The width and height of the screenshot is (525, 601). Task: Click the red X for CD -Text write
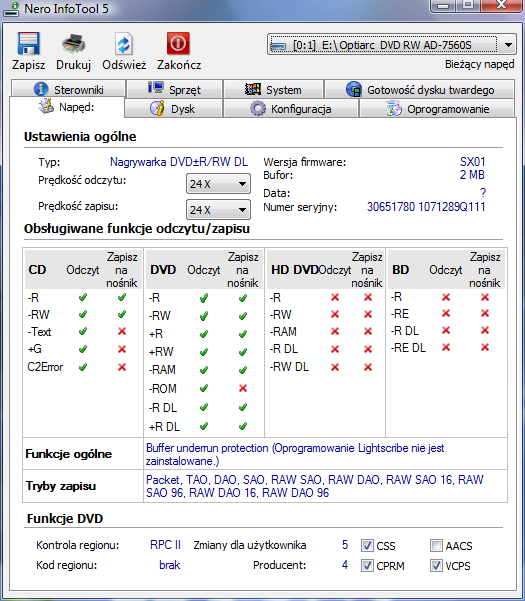click(x=122, y=331)
